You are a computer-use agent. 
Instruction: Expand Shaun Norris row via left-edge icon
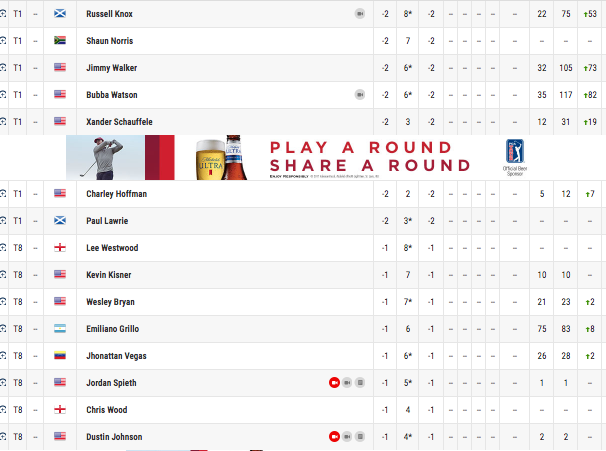pos(3,41)
